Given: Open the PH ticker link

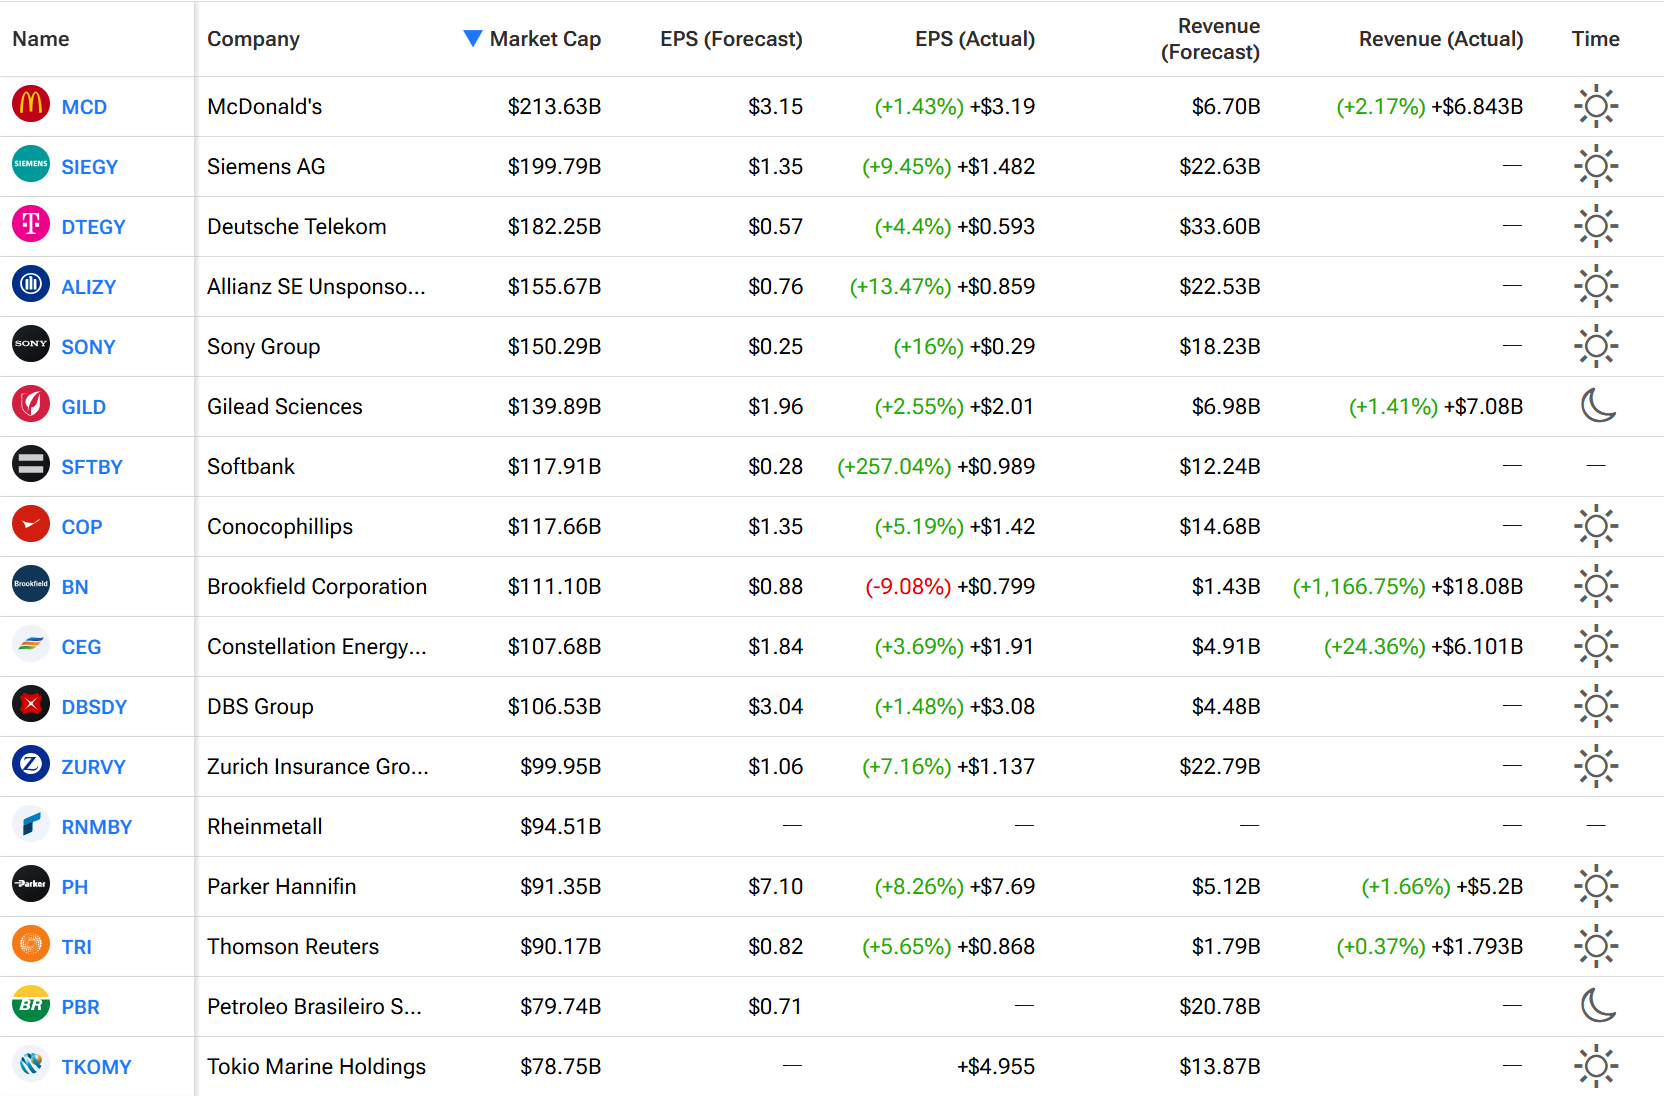Looking at the screenshot, I should pos(74,887).
